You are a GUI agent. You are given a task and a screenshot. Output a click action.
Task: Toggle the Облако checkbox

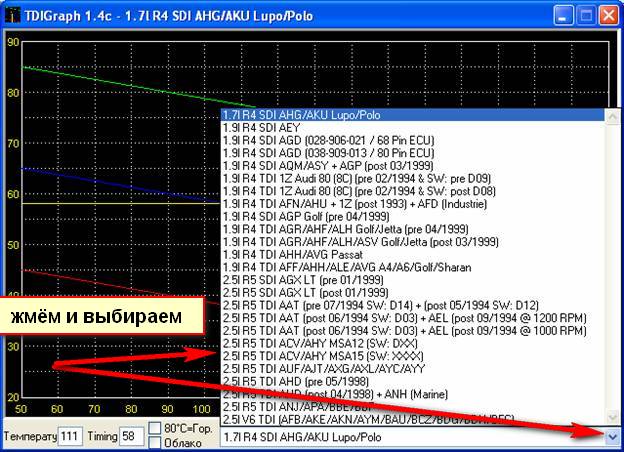tap(154, 442)
